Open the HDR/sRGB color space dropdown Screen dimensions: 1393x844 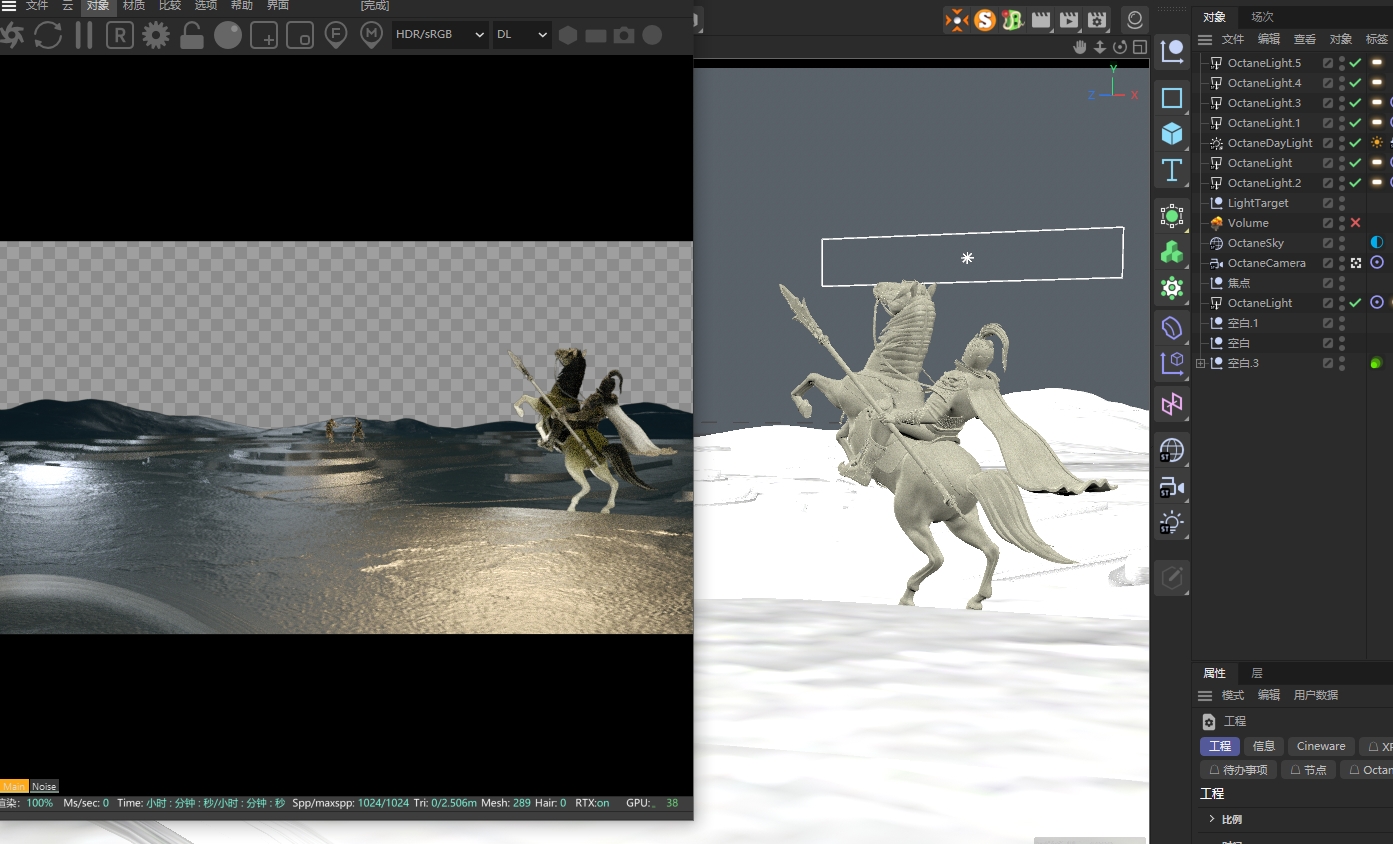click(x=440, y=35)
